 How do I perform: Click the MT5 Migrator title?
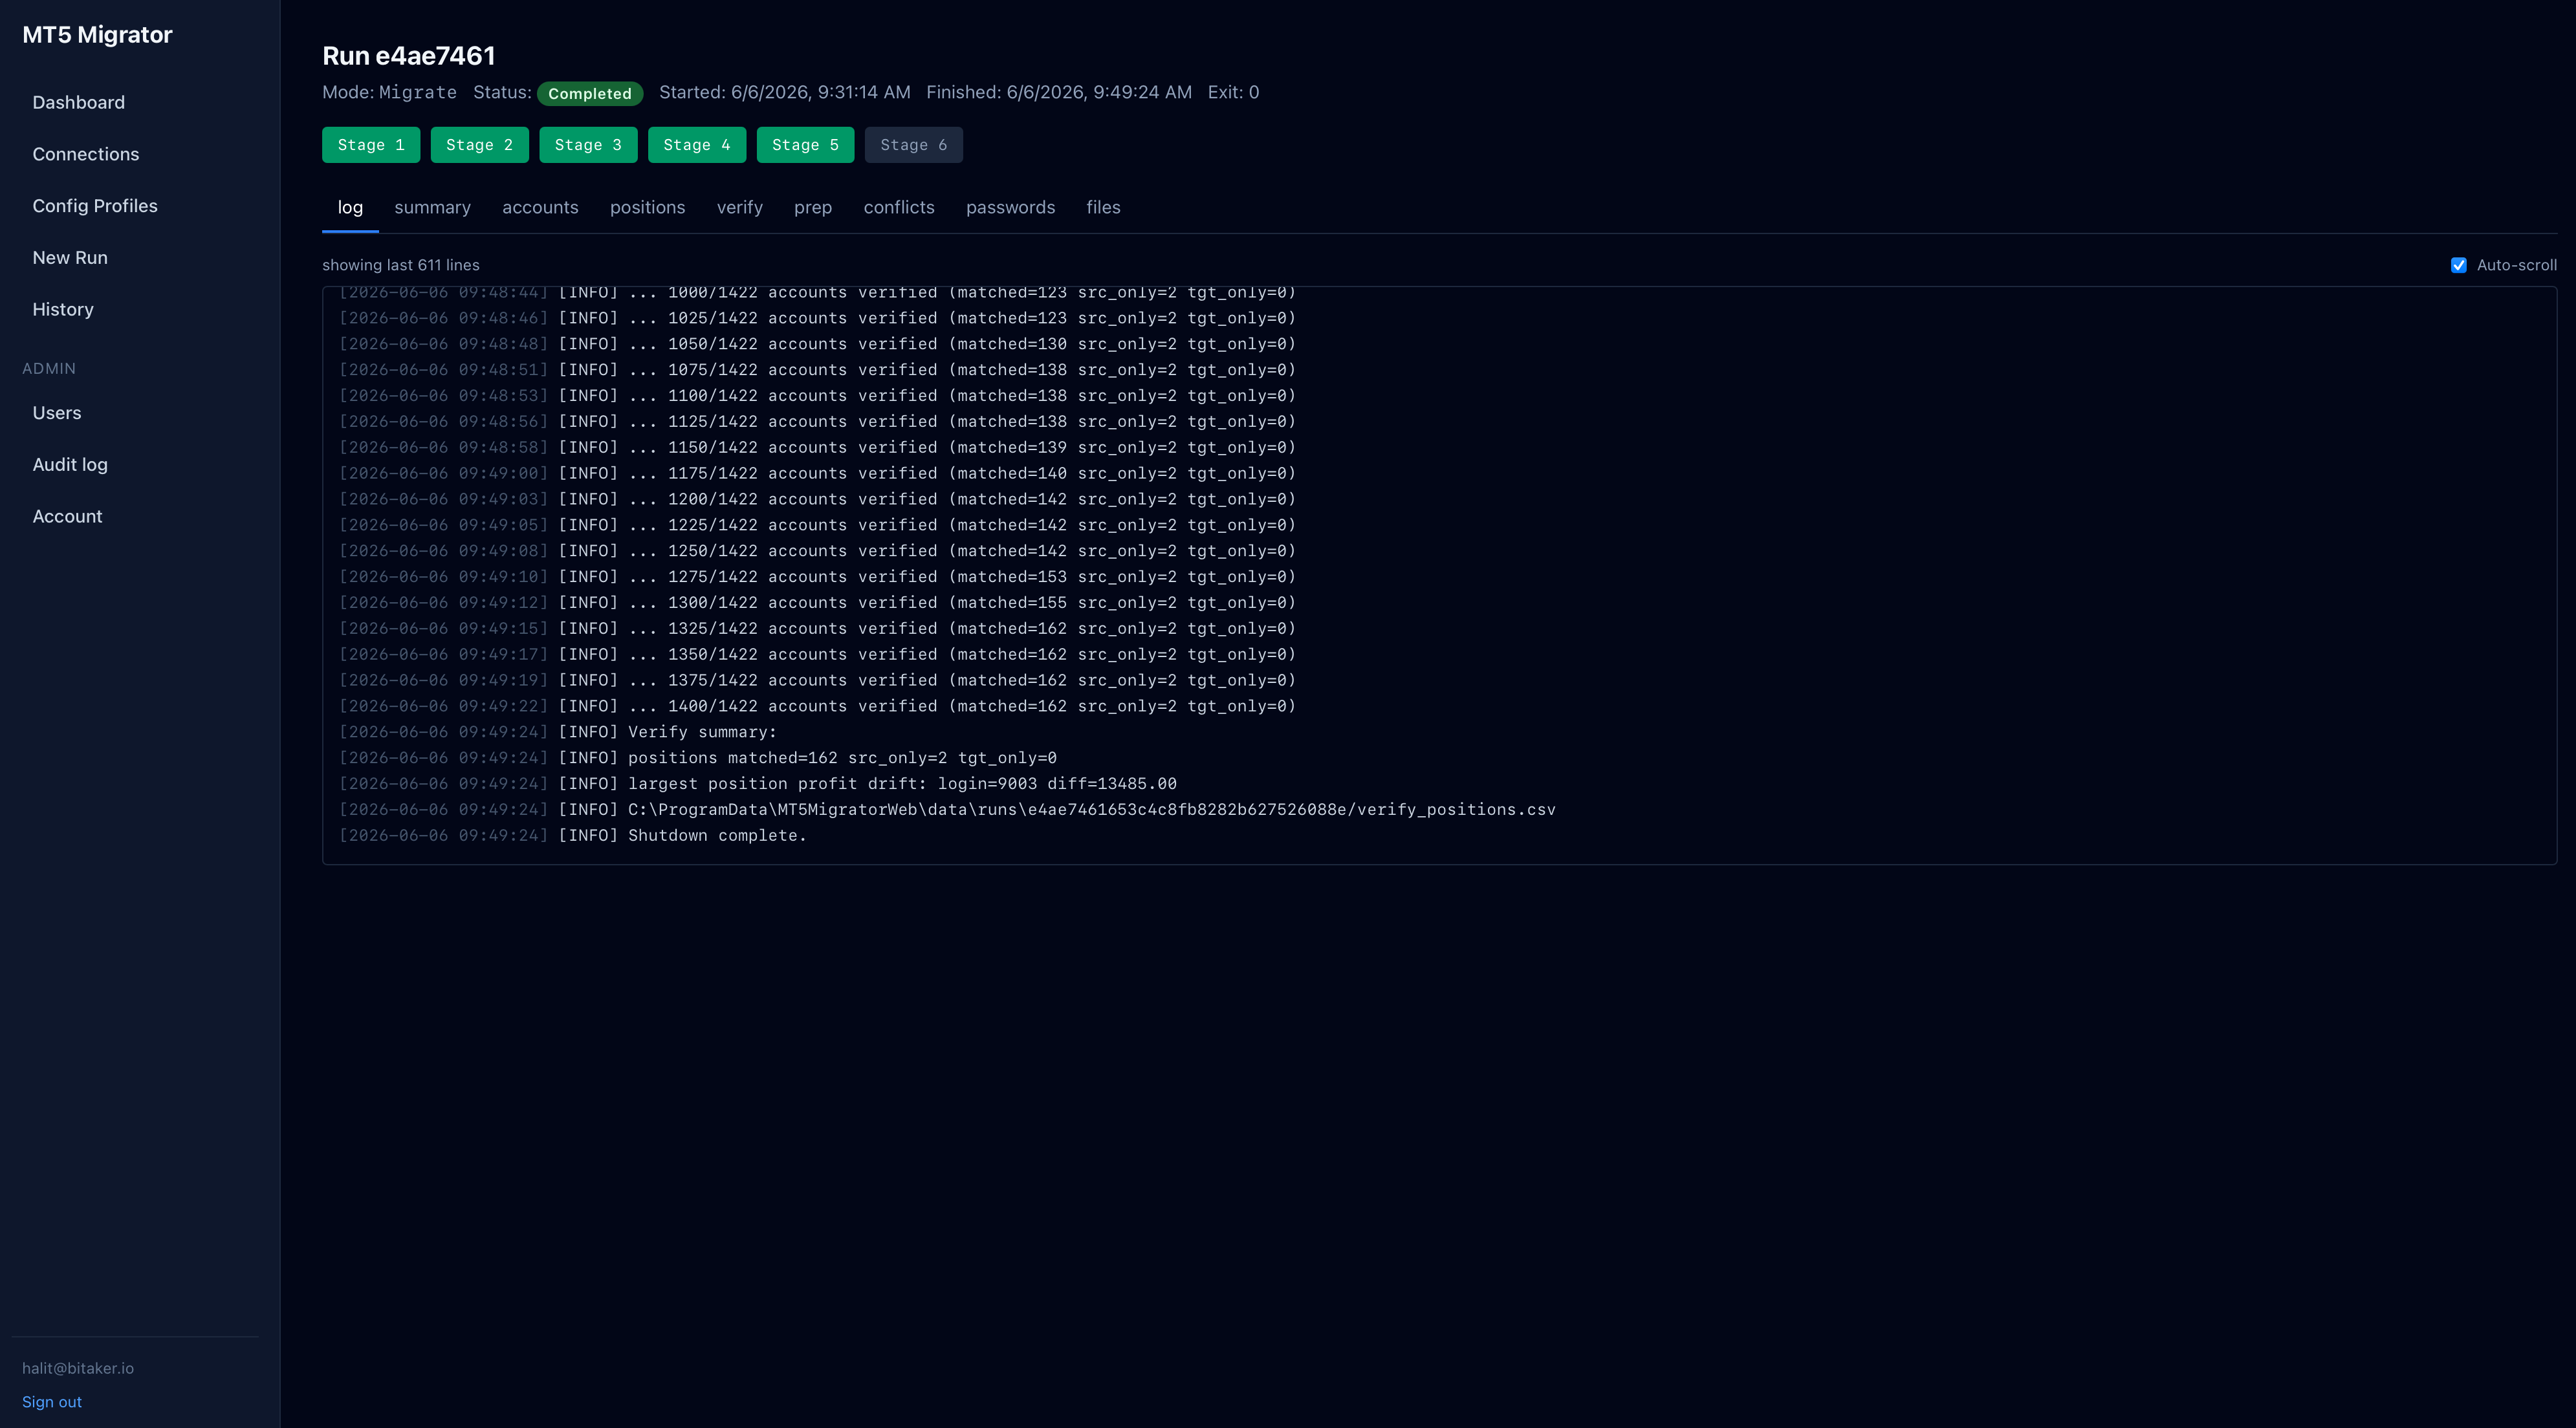[x=97, y=35]
